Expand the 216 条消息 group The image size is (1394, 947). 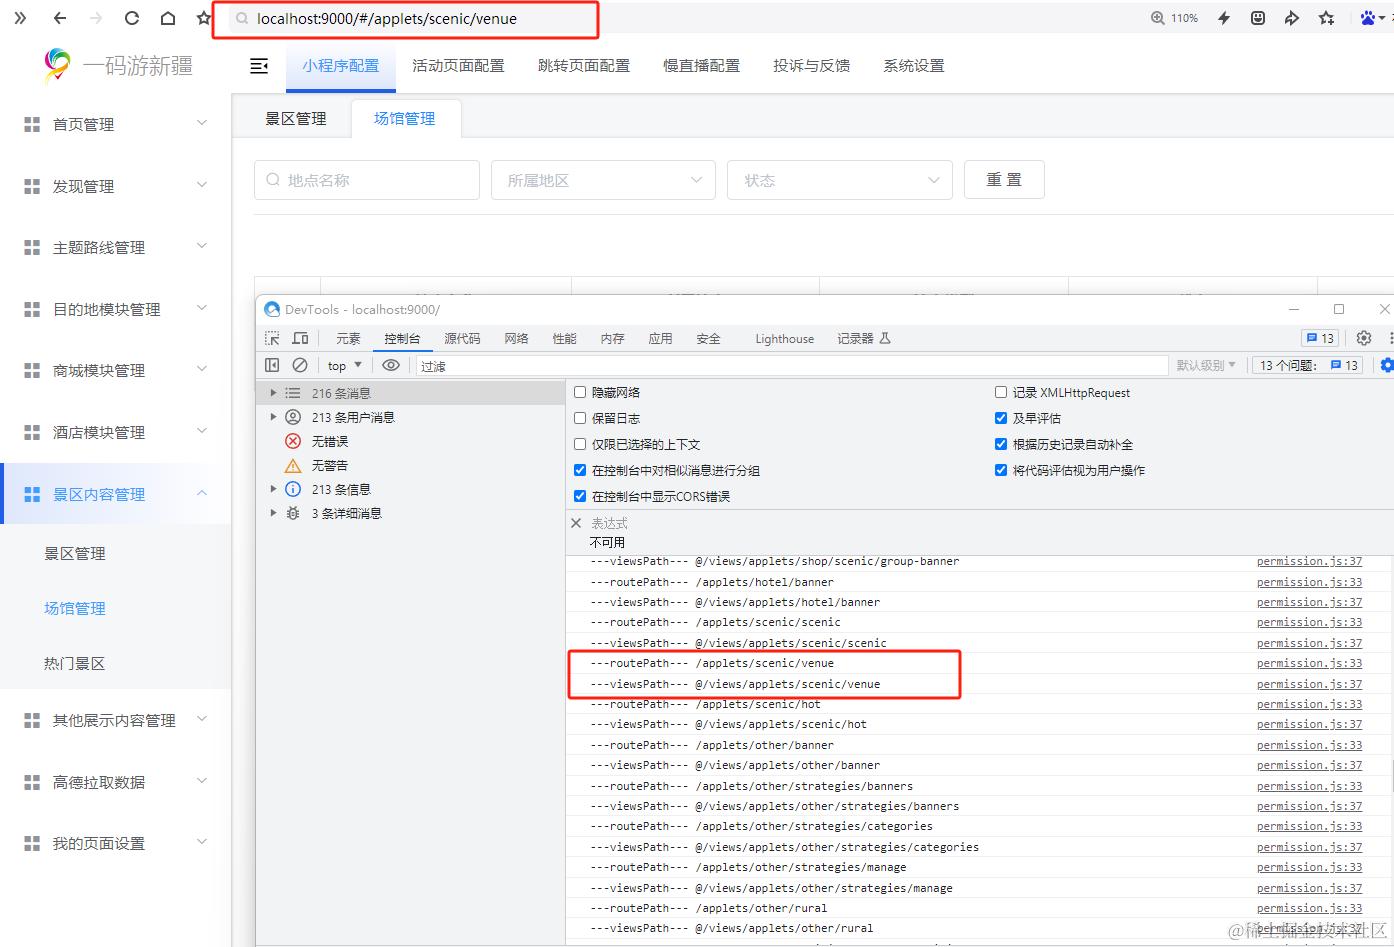(x=273, y=393)
